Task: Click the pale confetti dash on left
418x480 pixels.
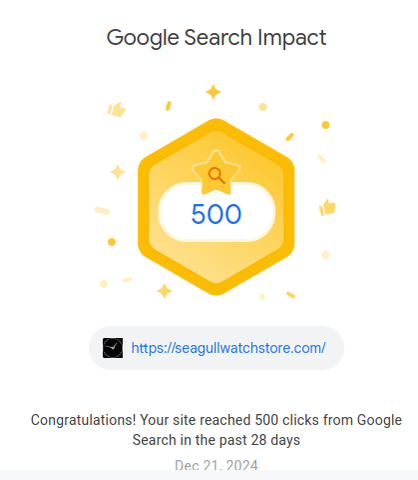Action: pyautogui.click(x=102, y=211)
